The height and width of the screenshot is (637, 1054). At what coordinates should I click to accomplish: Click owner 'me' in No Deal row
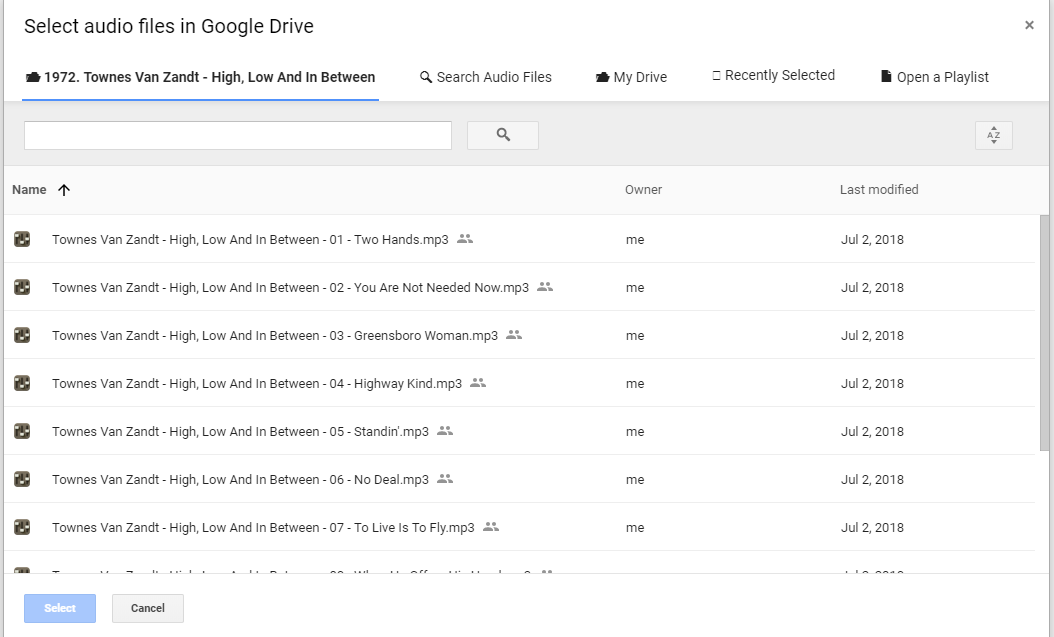635,480
